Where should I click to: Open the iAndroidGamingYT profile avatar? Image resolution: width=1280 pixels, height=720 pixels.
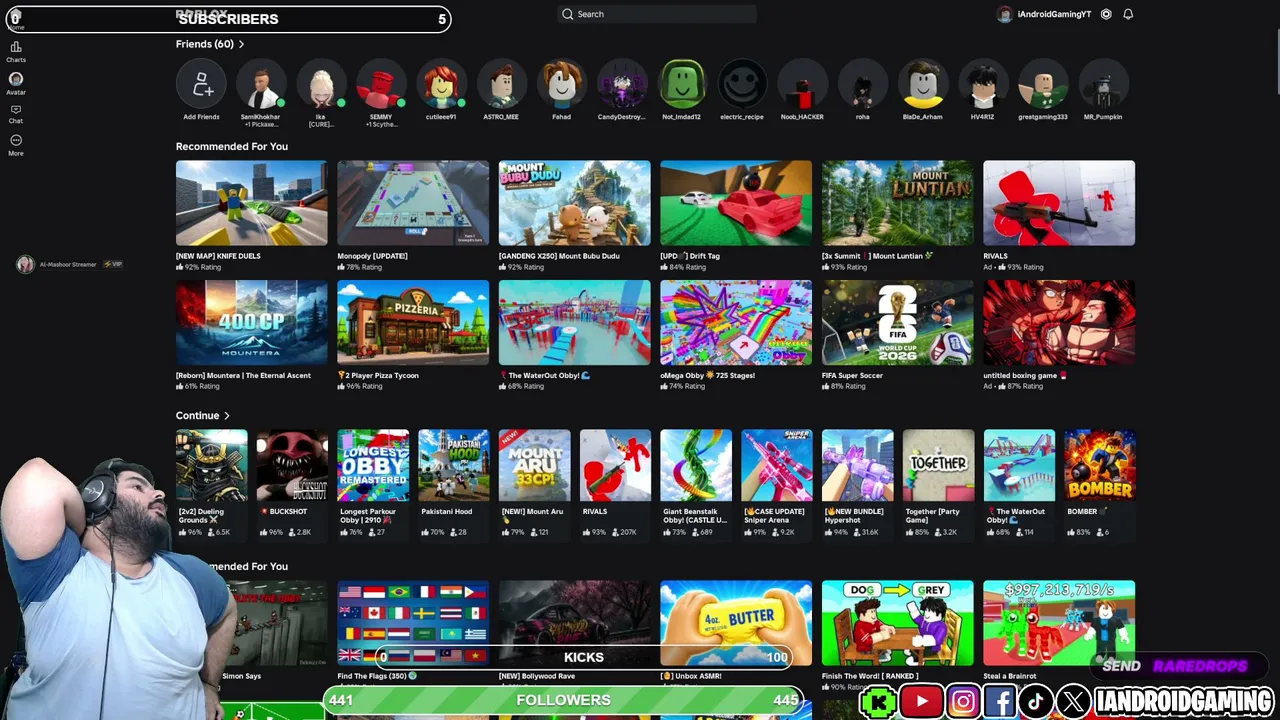[x=1005, y=14]
